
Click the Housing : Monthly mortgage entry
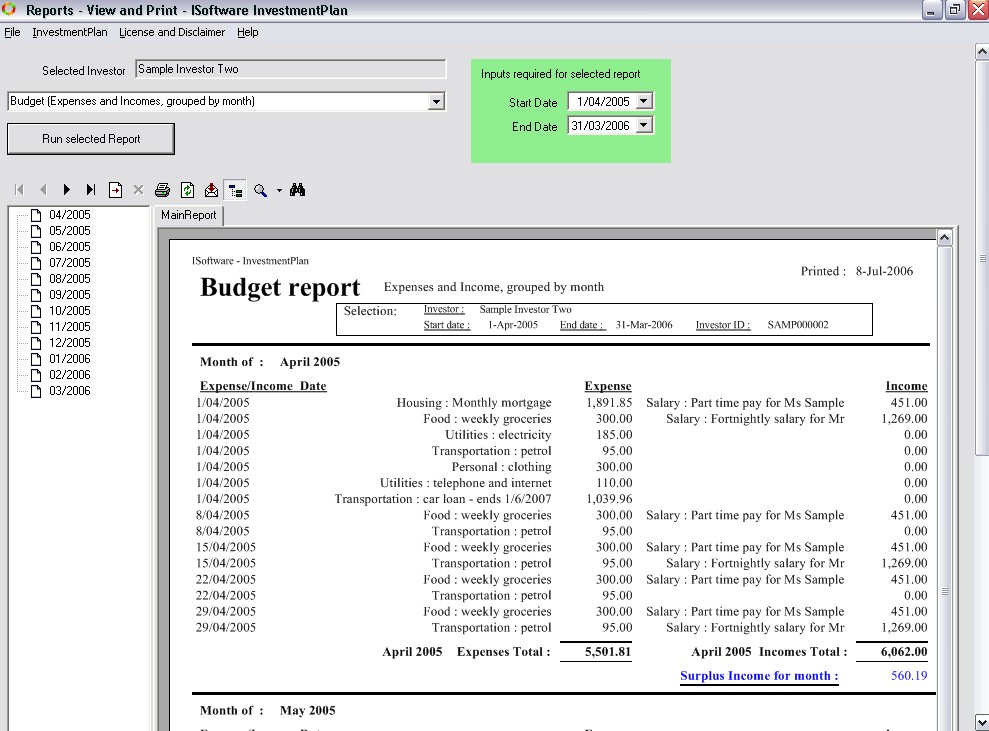474,402
